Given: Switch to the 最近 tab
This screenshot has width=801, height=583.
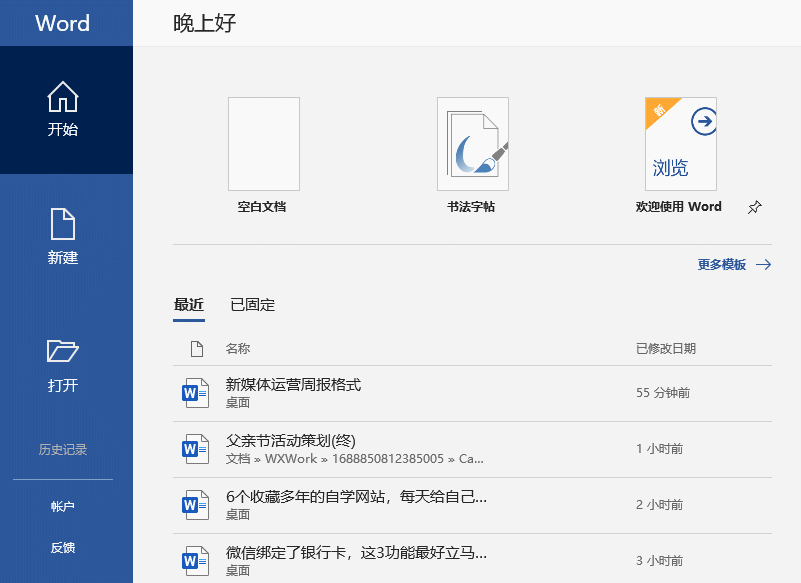Looking at the screenshot, I should (189, 305).
